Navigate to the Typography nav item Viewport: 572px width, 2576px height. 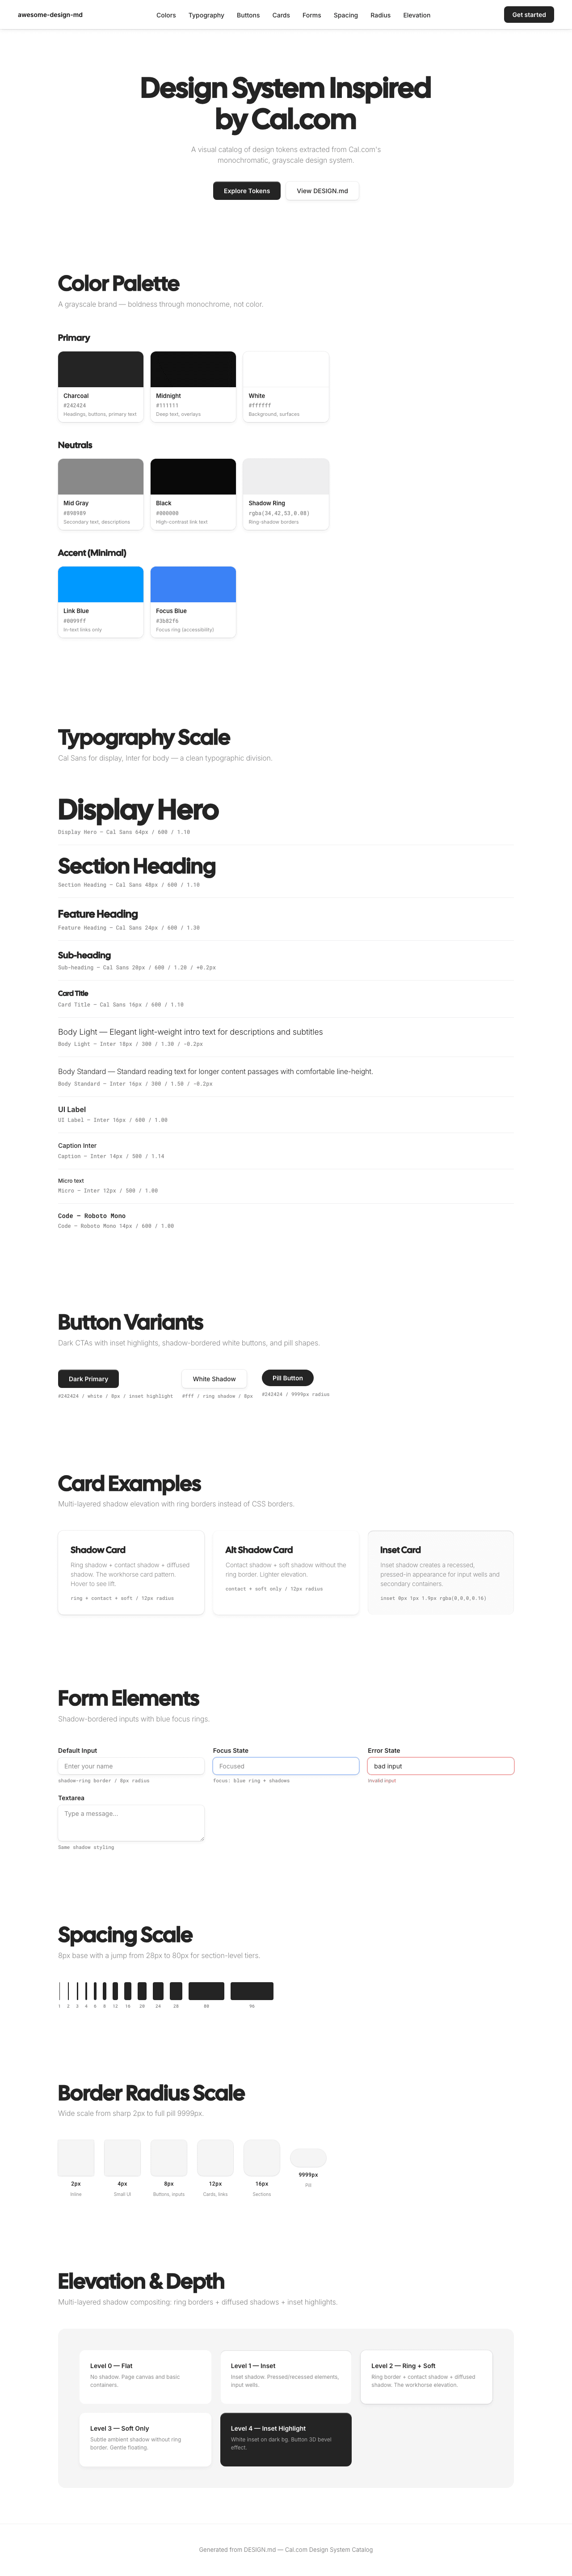click(x=205, y=15)
